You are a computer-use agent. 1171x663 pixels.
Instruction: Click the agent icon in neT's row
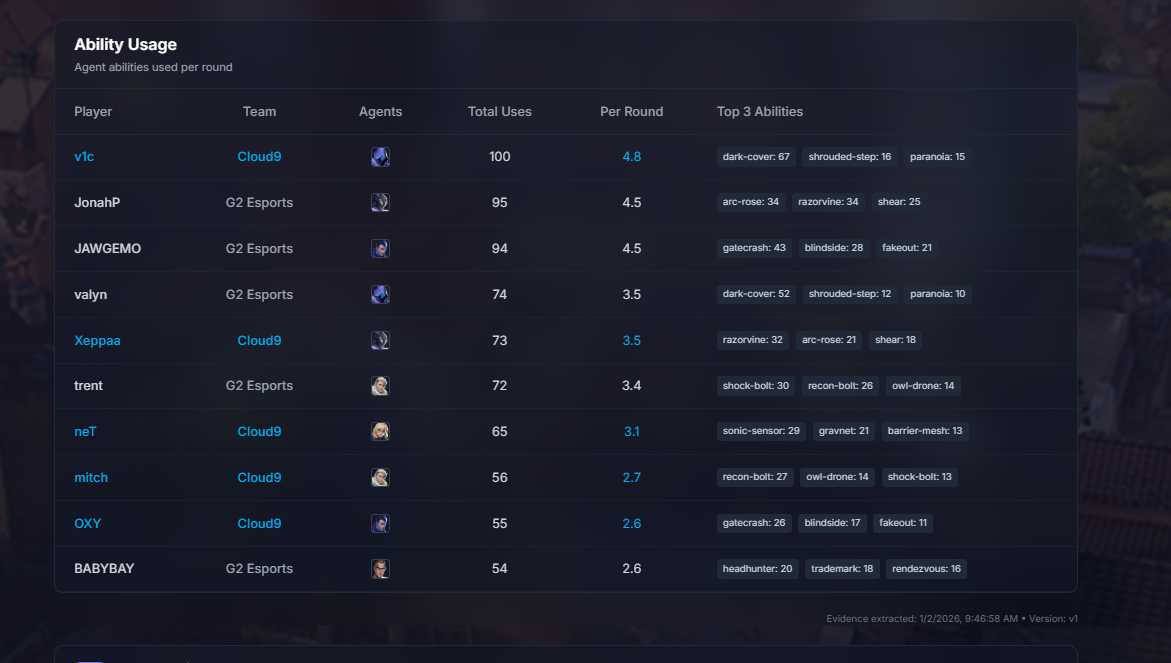[x=380, y=432]
